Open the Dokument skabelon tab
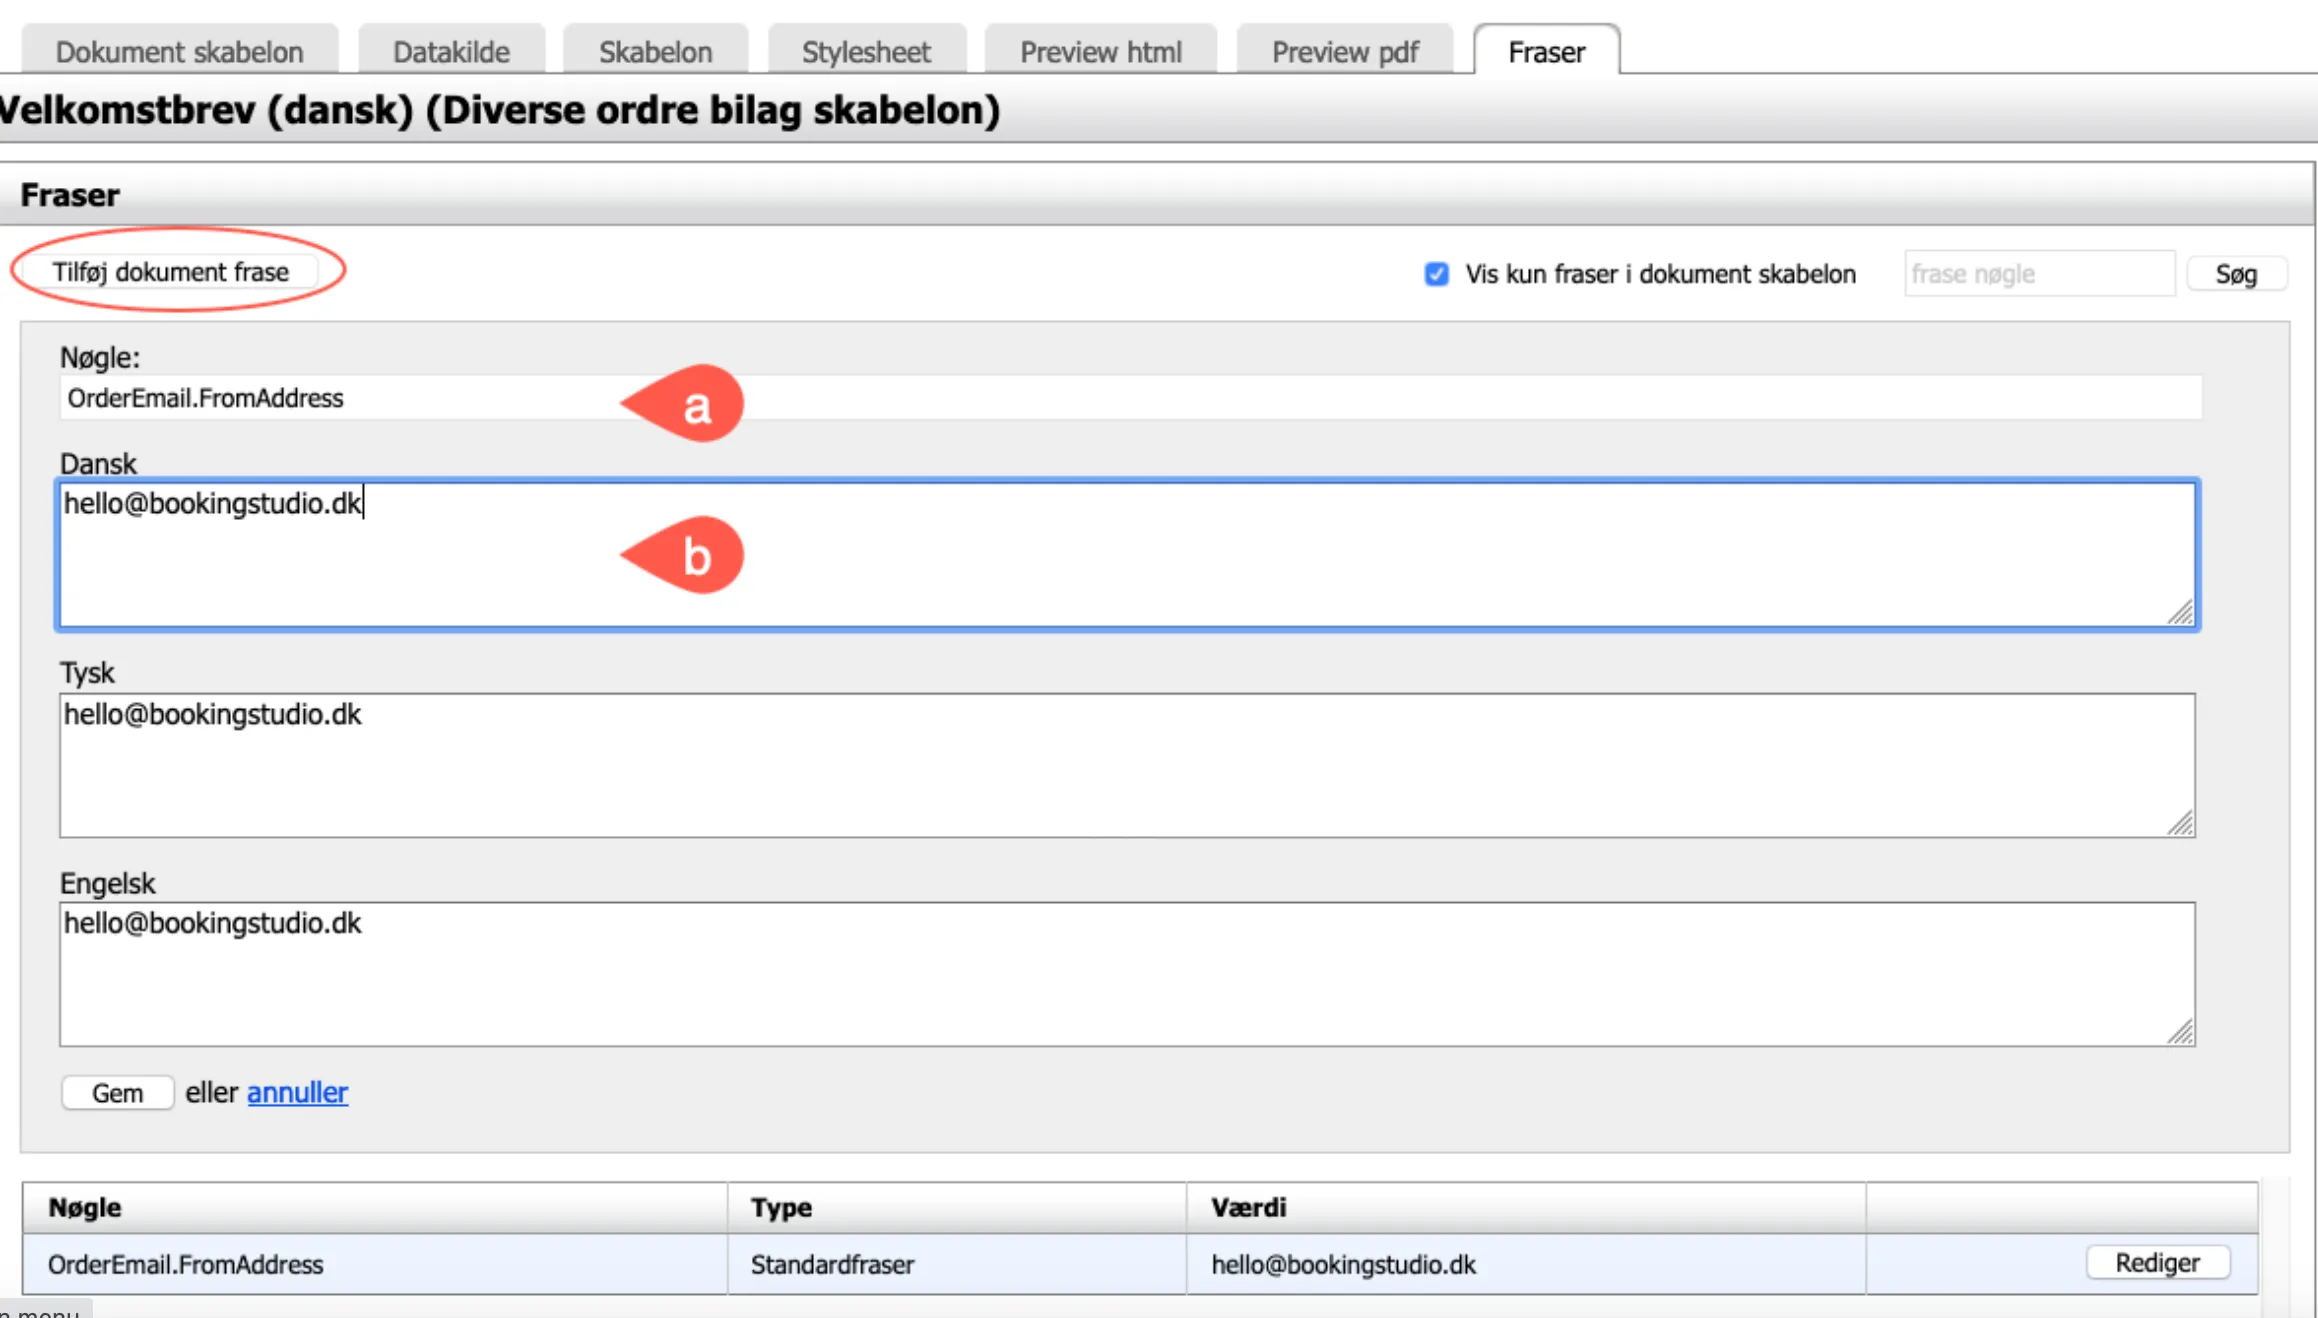 179,52
